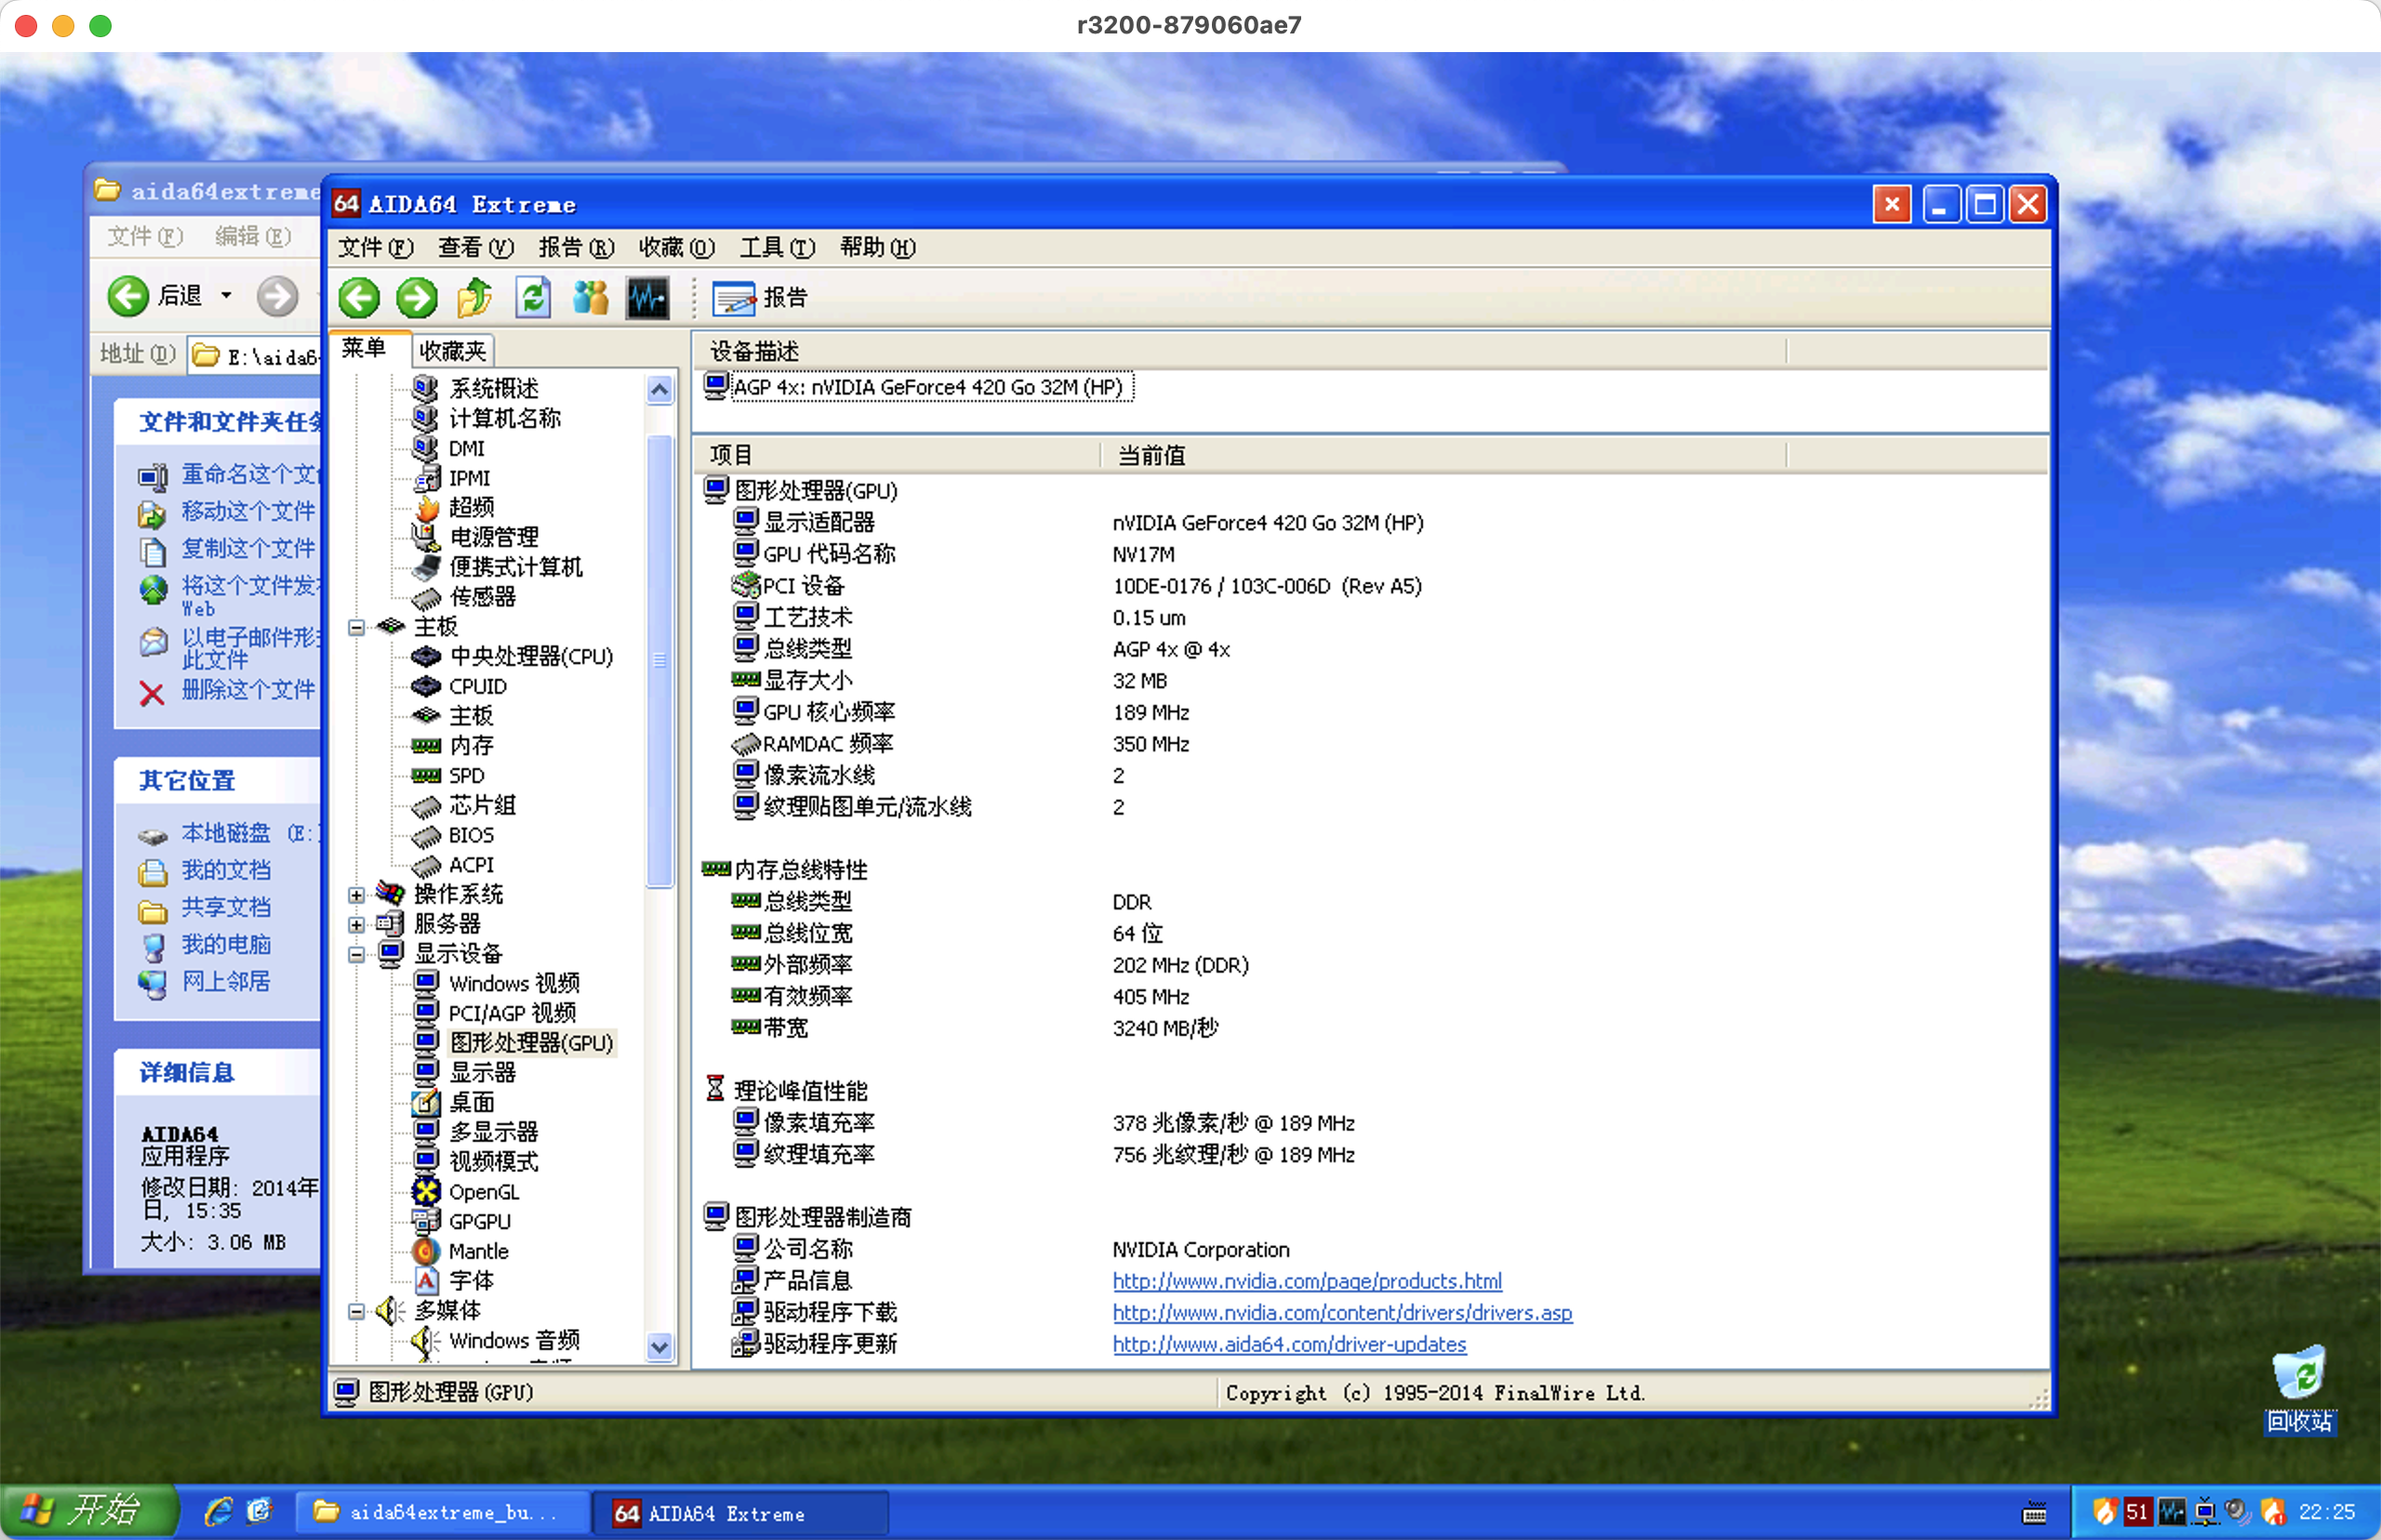Select 桌面 tree item
2381x1540 pixels.
(471, 1102)
